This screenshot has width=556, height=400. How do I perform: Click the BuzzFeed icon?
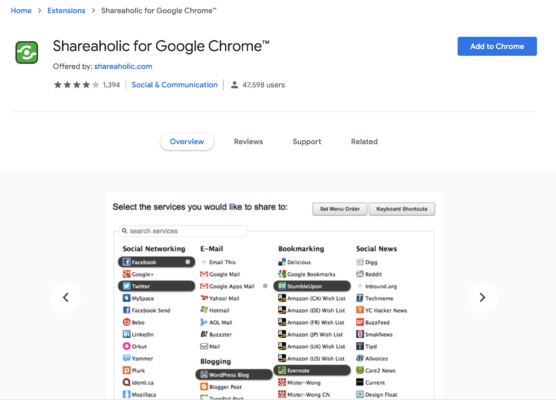point(360,322)
